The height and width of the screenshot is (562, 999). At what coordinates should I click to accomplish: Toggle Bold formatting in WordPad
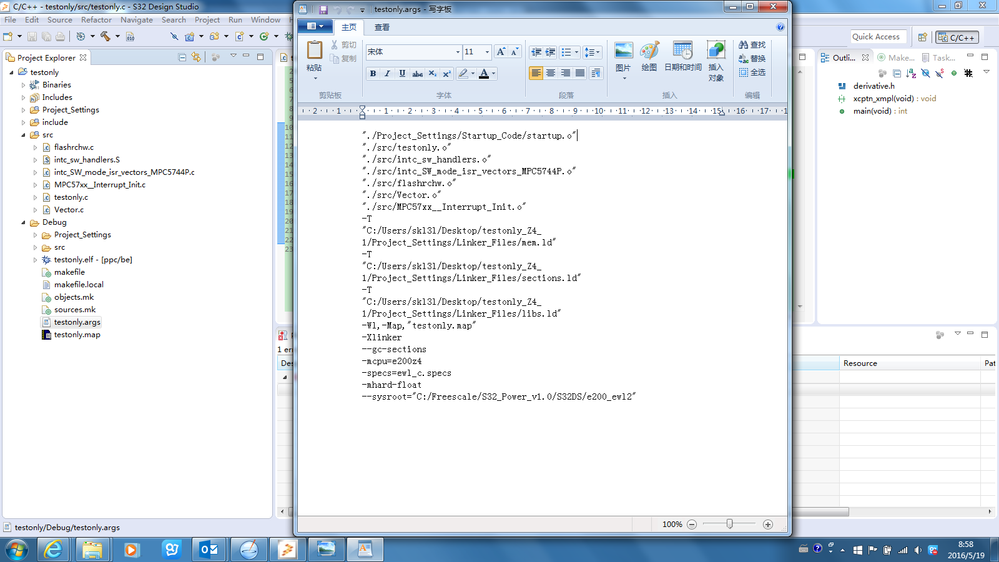pos(373,73)
